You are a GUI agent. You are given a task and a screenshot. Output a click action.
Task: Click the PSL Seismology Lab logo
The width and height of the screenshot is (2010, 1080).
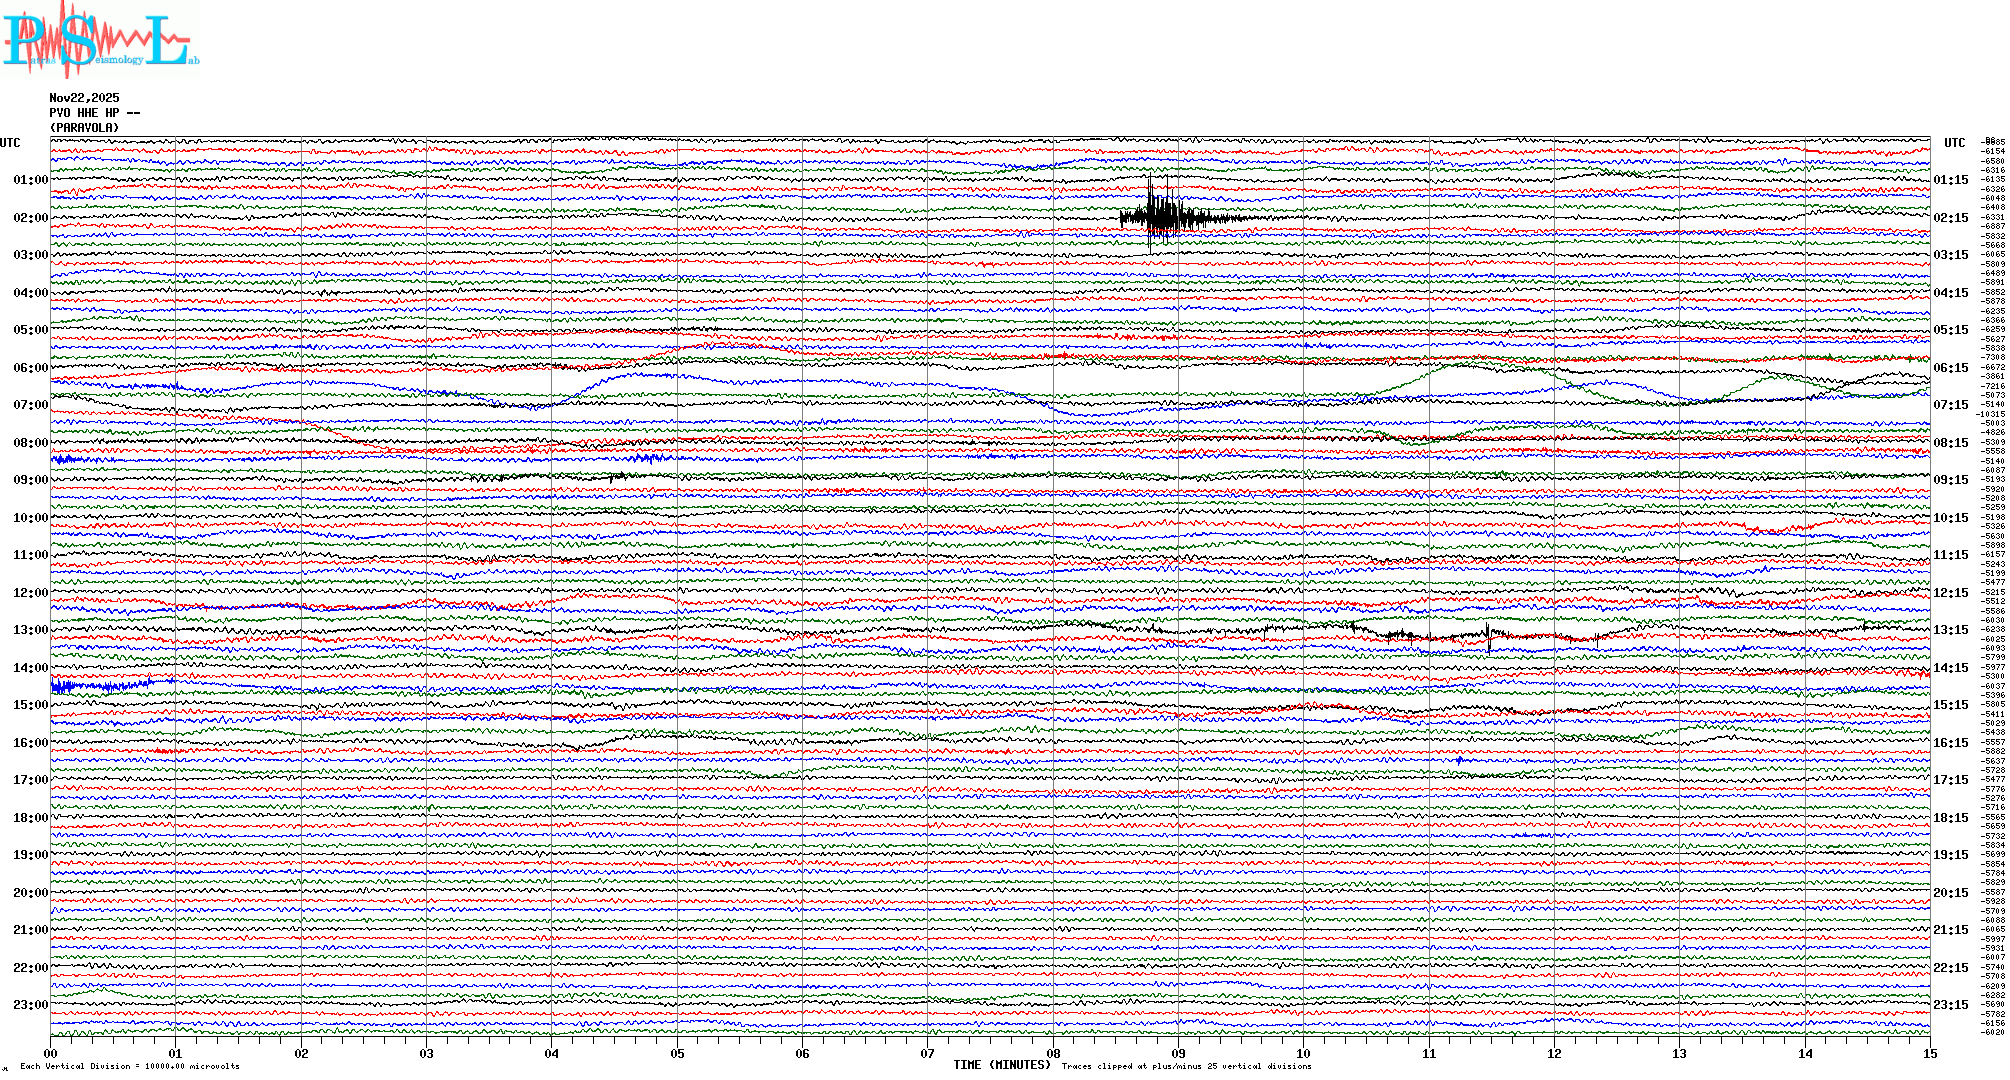(100, 40)
